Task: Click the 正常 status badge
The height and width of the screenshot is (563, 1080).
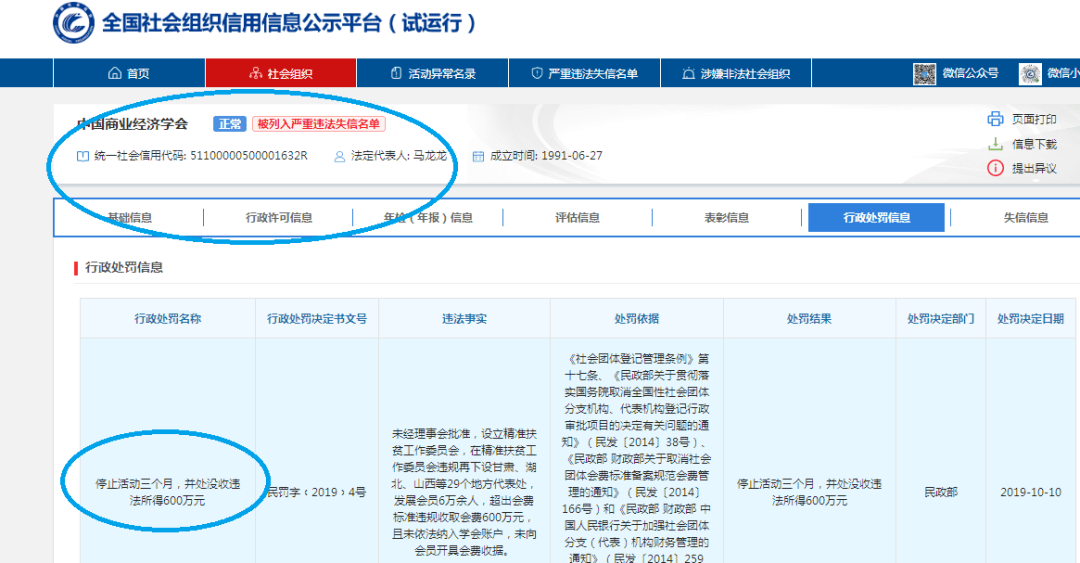Action: click(229, 124)
